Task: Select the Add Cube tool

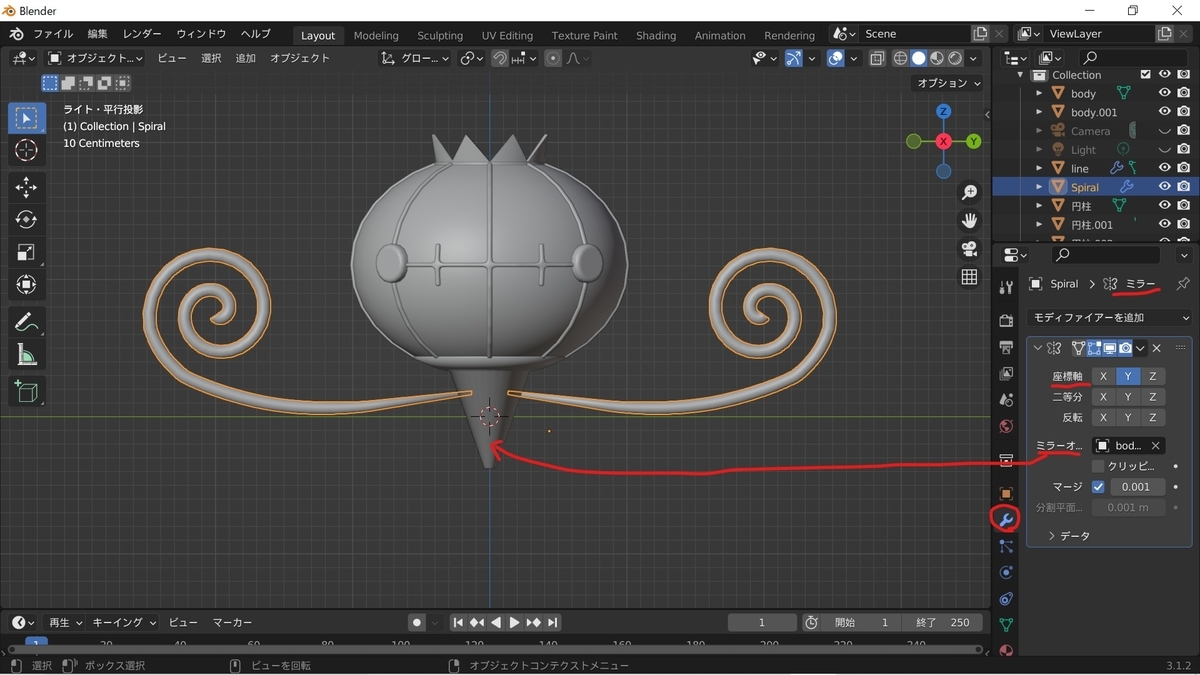Action: click(27, 391)
